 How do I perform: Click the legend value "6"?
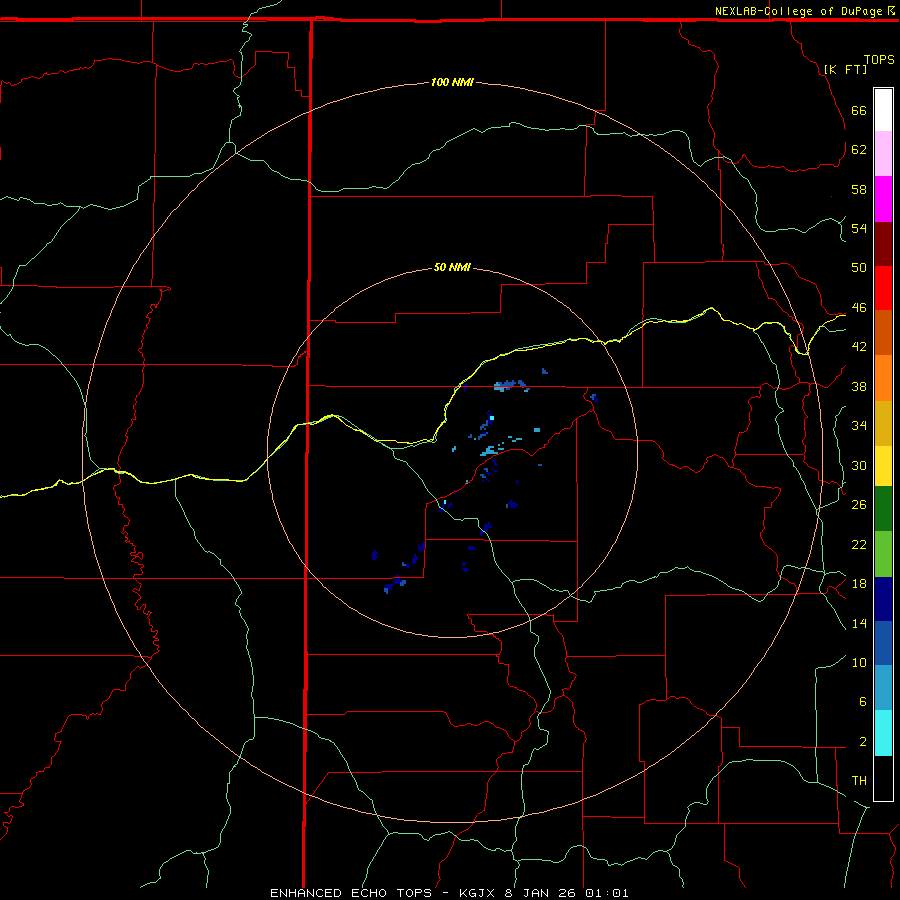(862, 701)
